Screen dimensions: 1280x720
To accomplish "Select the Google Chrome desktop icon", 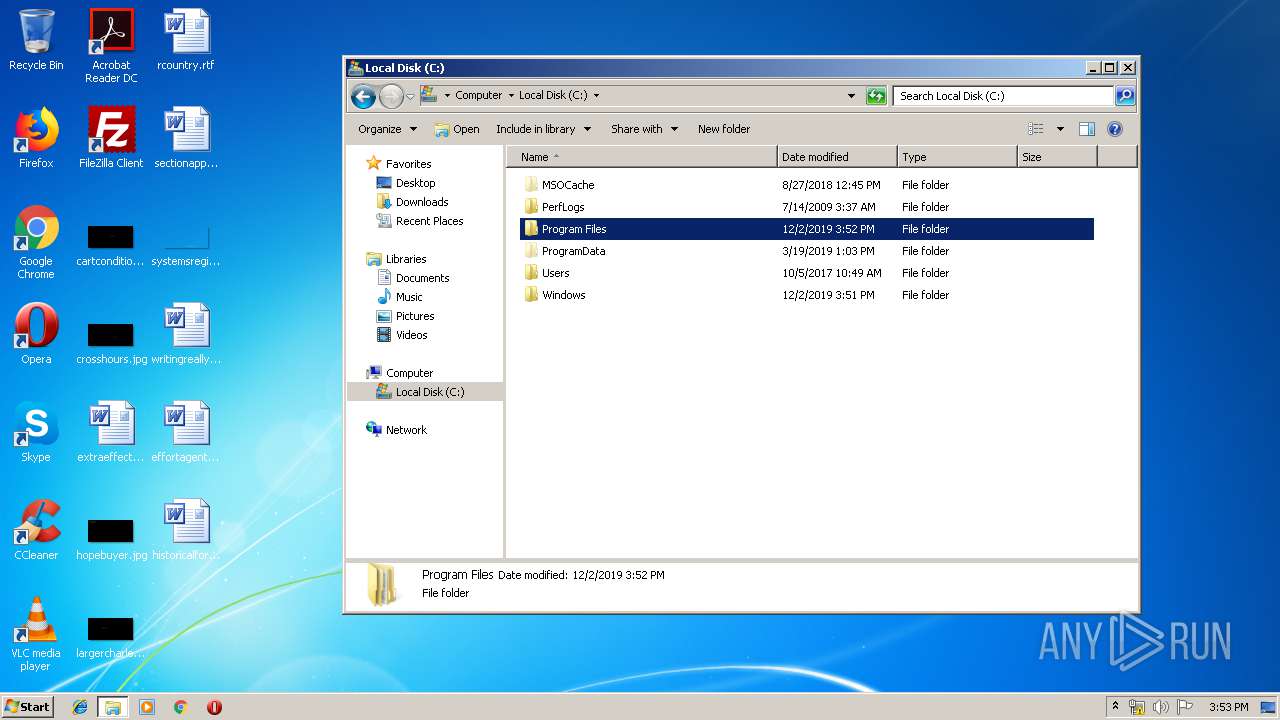I will [36, 243].
